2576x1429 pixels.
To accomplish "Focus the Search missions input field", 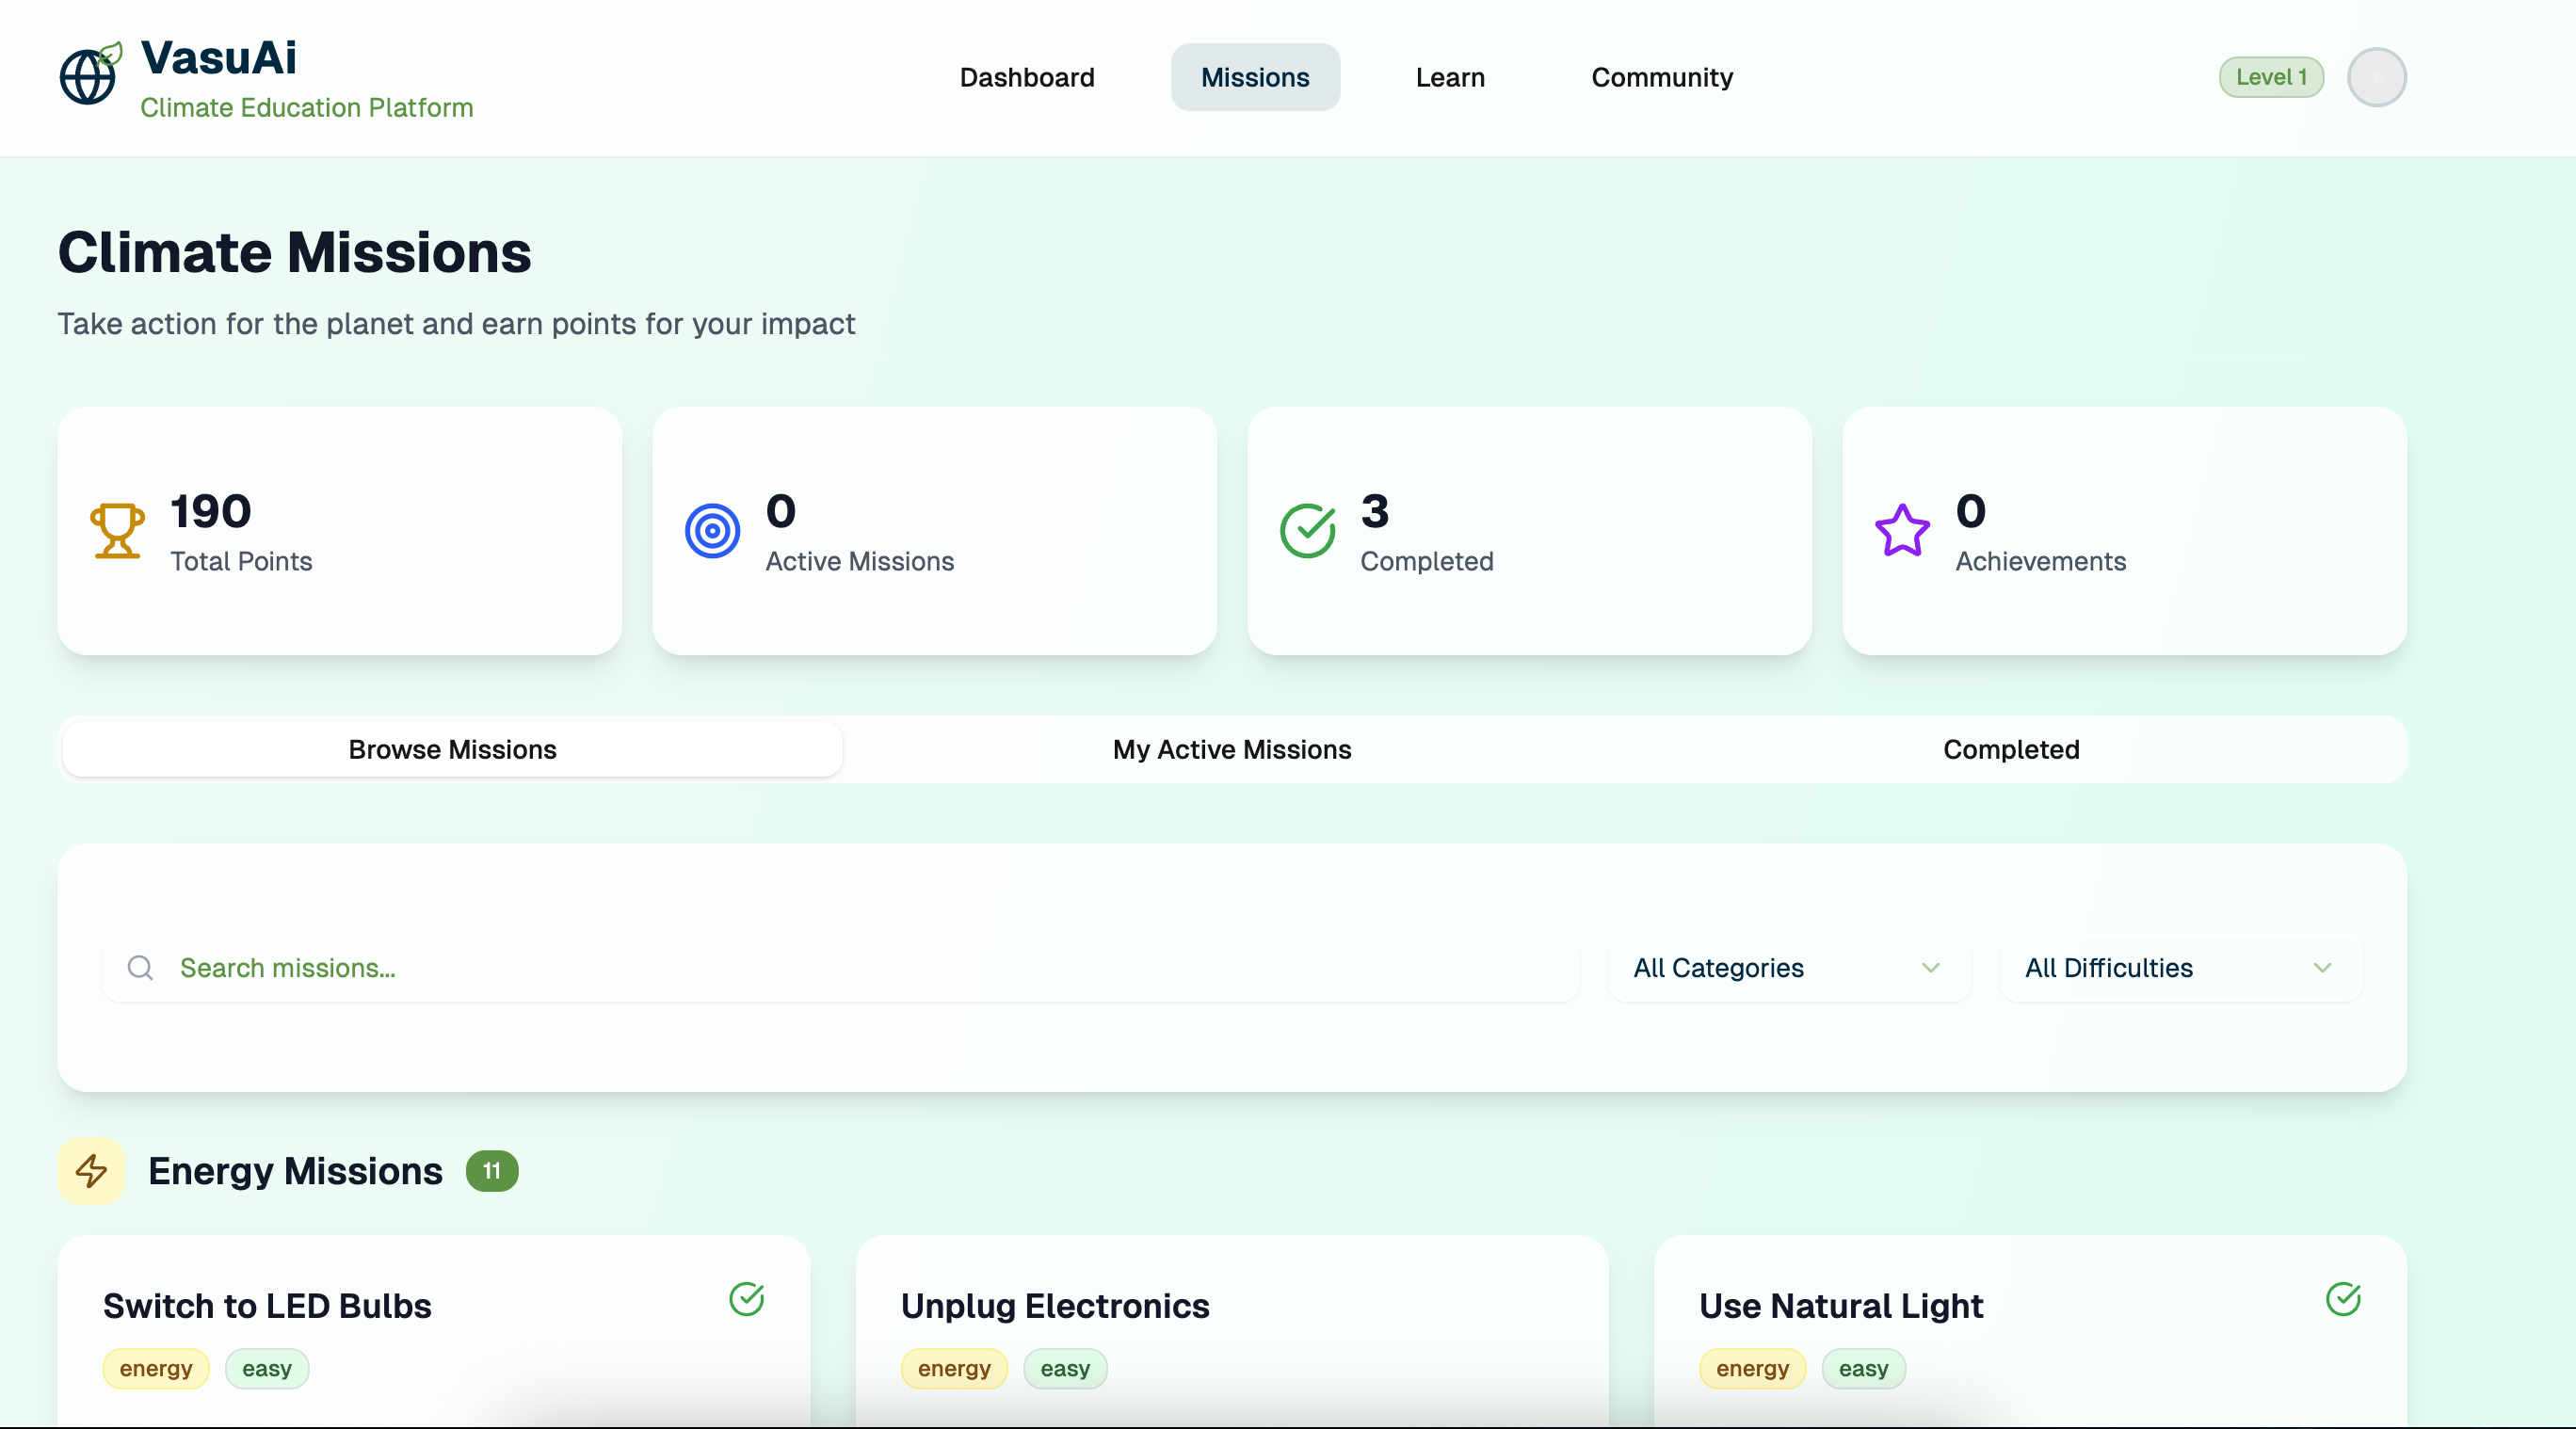I will pos(860,967).
